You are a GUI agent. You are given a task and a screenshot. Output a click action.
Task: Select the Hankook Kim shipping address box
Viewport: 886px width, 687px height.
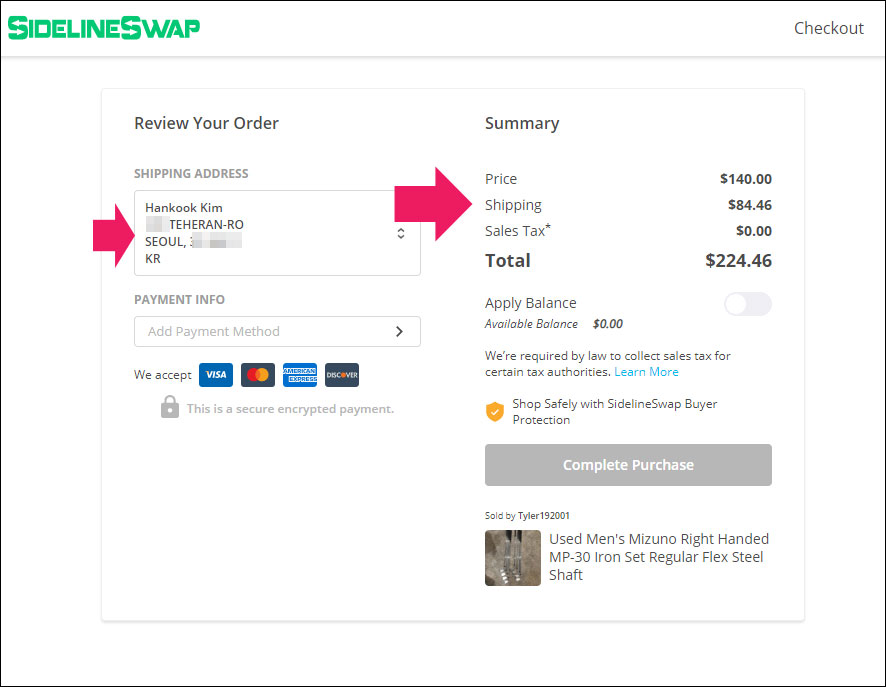tap(277, 233)
